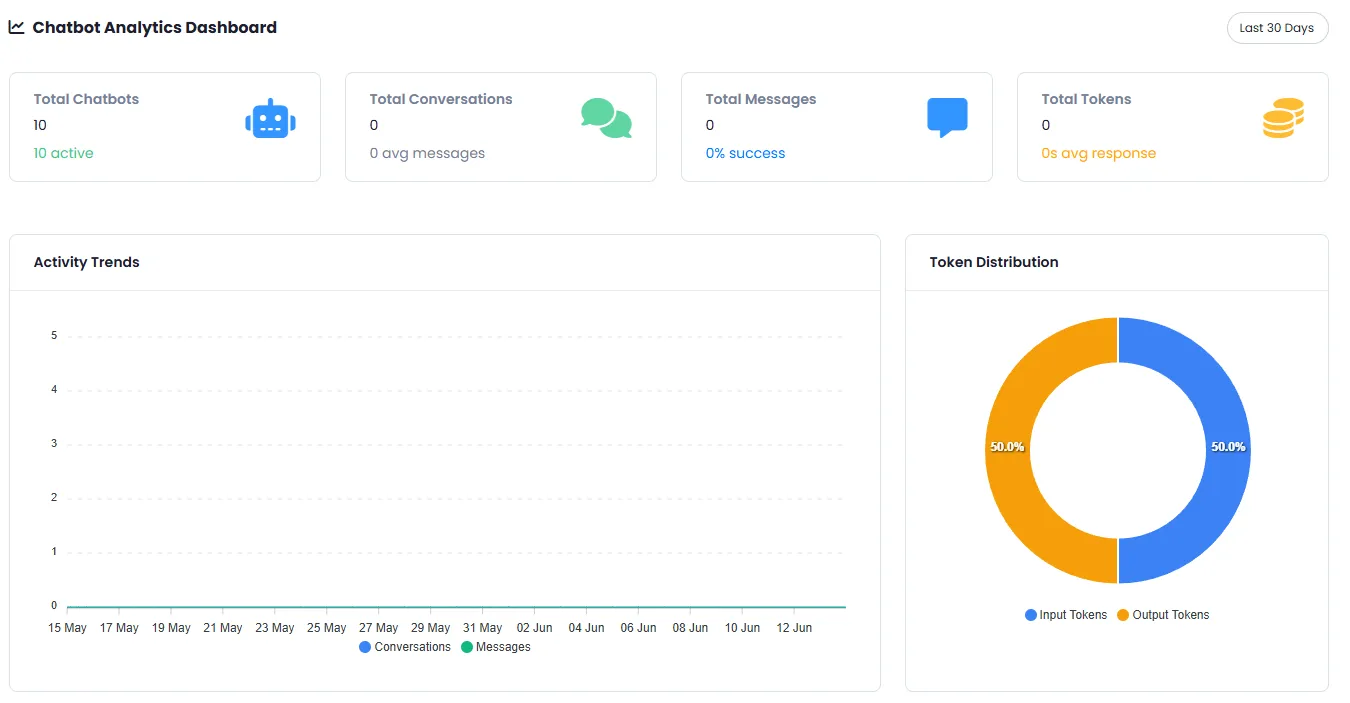Click the y-axis value '5' in Activity Trends
Image resolution: width=1350 pixels, height=703 pixels.
pos(54,336)
